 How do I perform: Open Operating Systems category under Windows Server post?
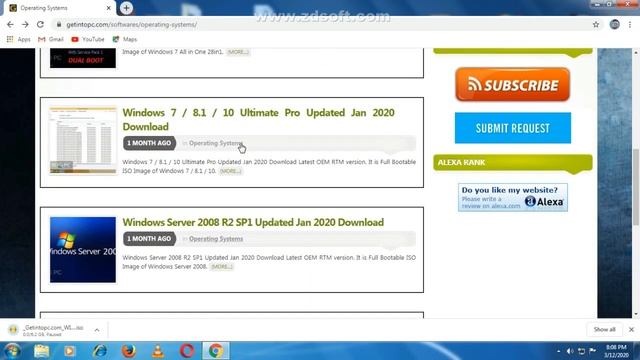tap(216, 239)
